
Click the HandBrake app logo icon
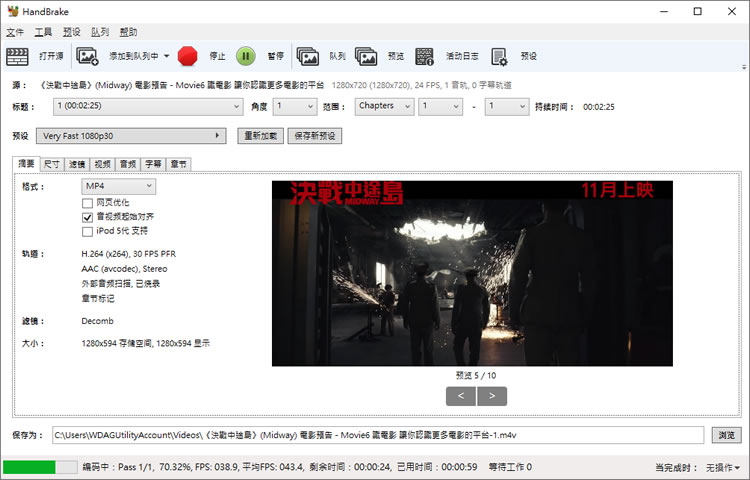pos(12,11)
